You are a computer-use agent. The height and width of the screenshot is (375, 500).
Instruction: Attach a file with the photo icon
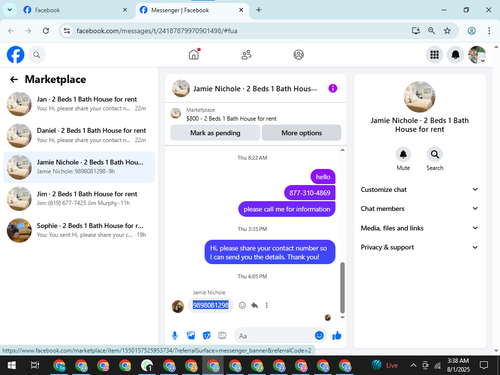[191, 335]
